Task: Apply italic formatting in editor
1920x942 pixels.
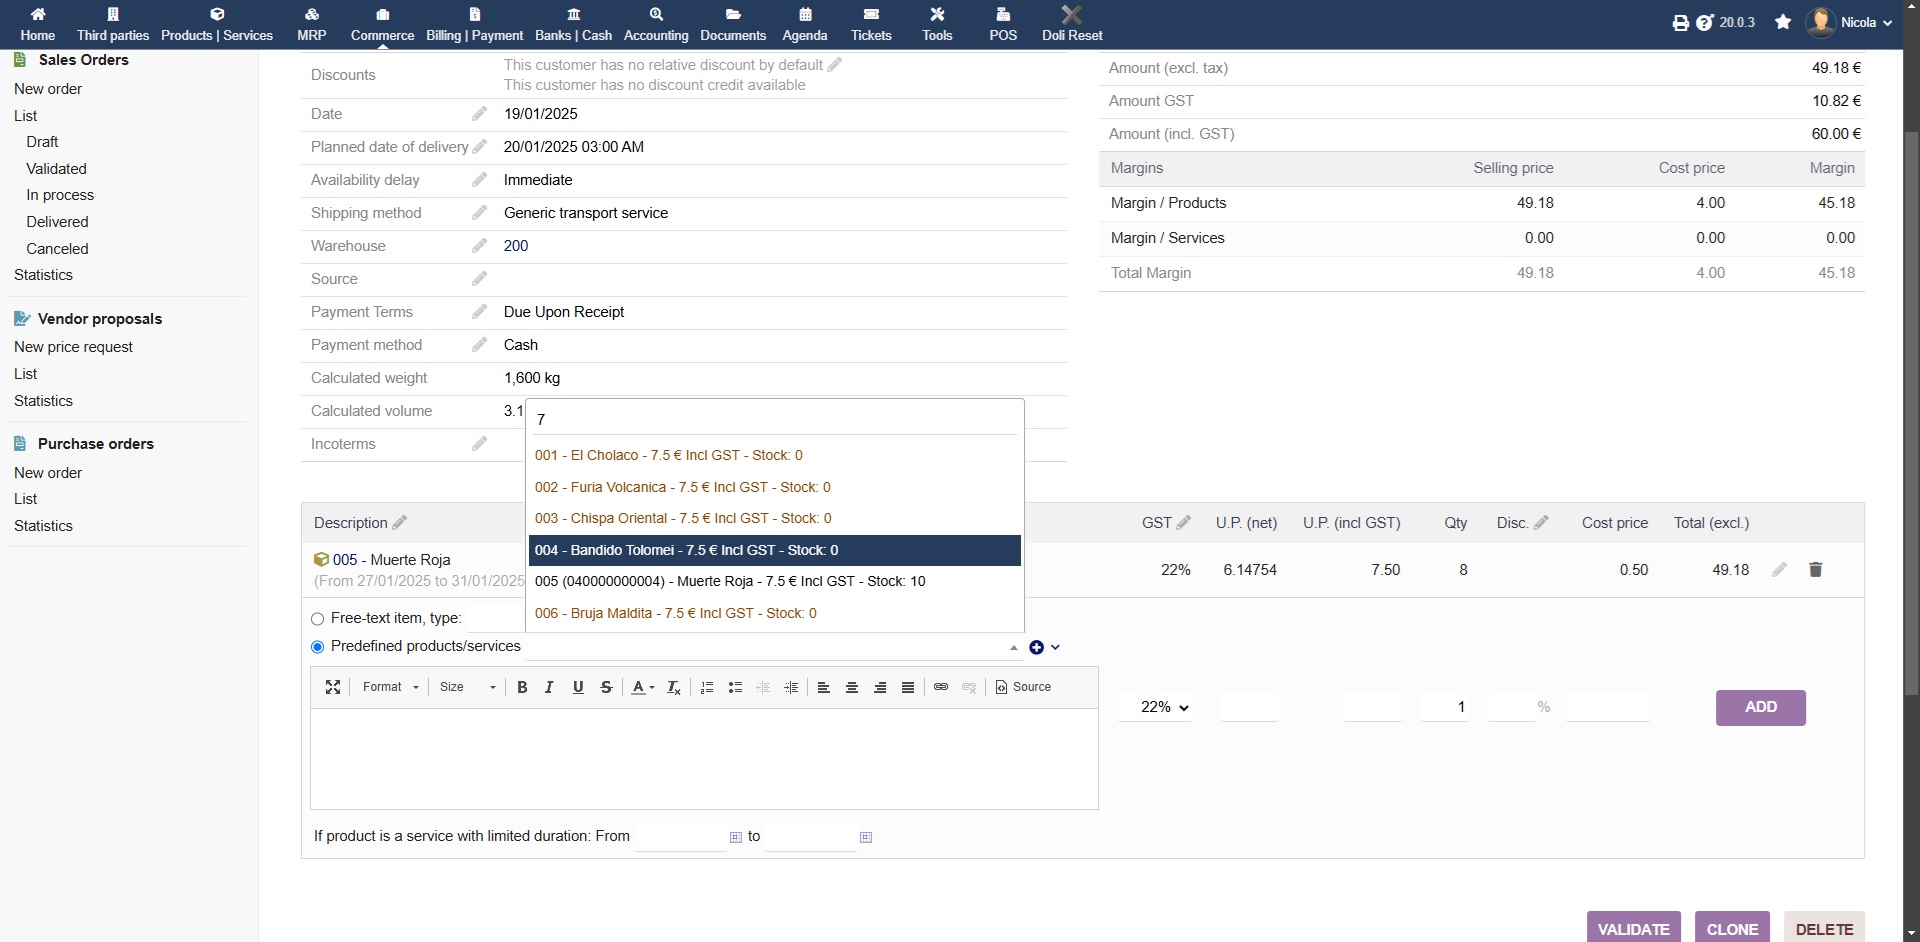Action: click(x=549, y=687)
